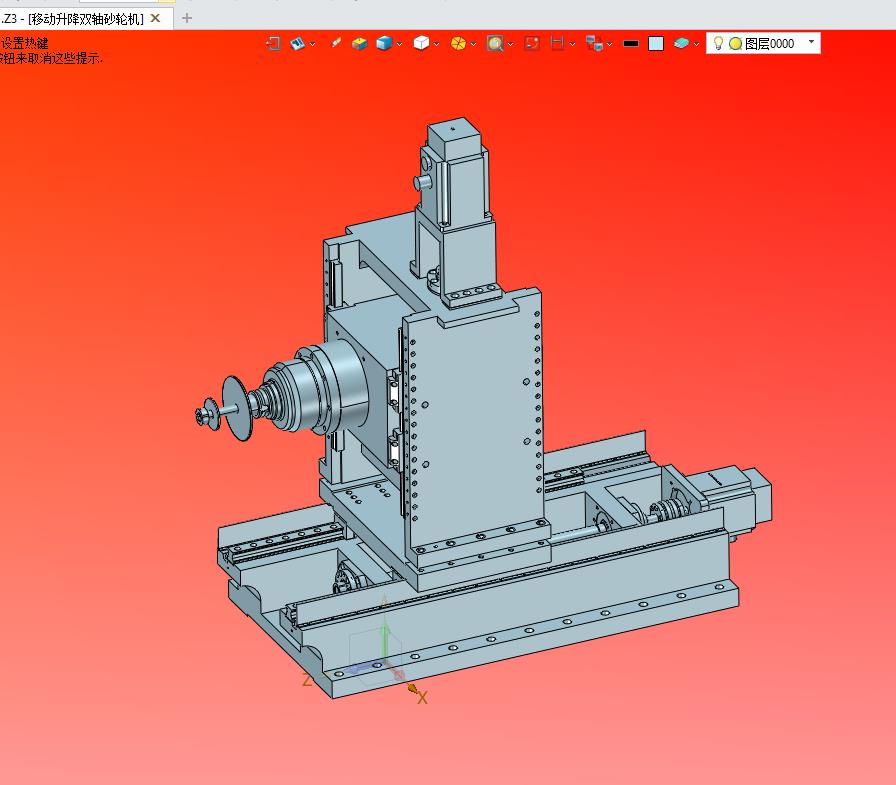Screen dimensions: 896x785
Task: Click the red square selection icon
Action: (x=532, y=43)
